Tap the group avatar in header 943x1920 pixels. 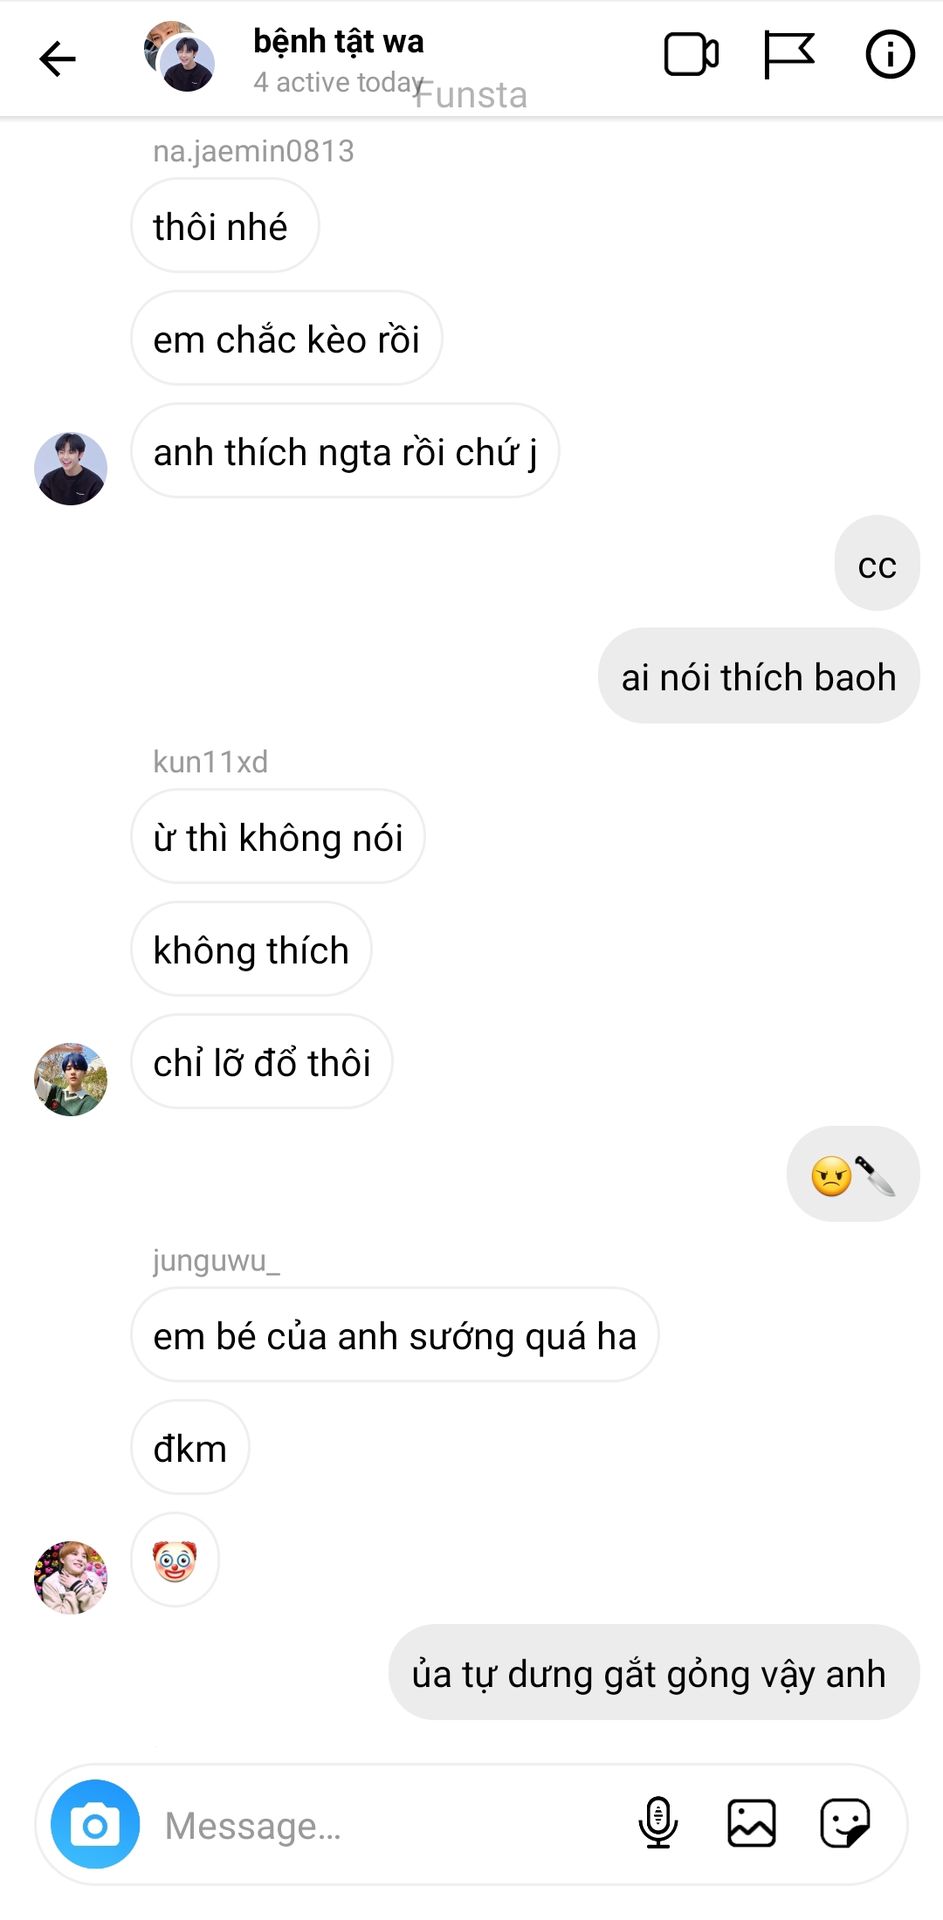(180, 57)
